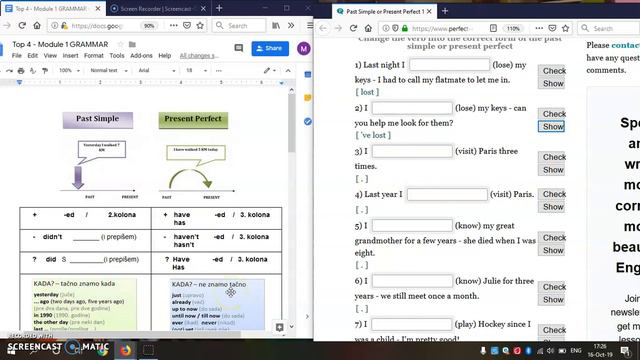Open the Docs zoom 100% dropdown
Image resolution: width=640 pixels, height=360 pixels.
click(x=69, y=71)
